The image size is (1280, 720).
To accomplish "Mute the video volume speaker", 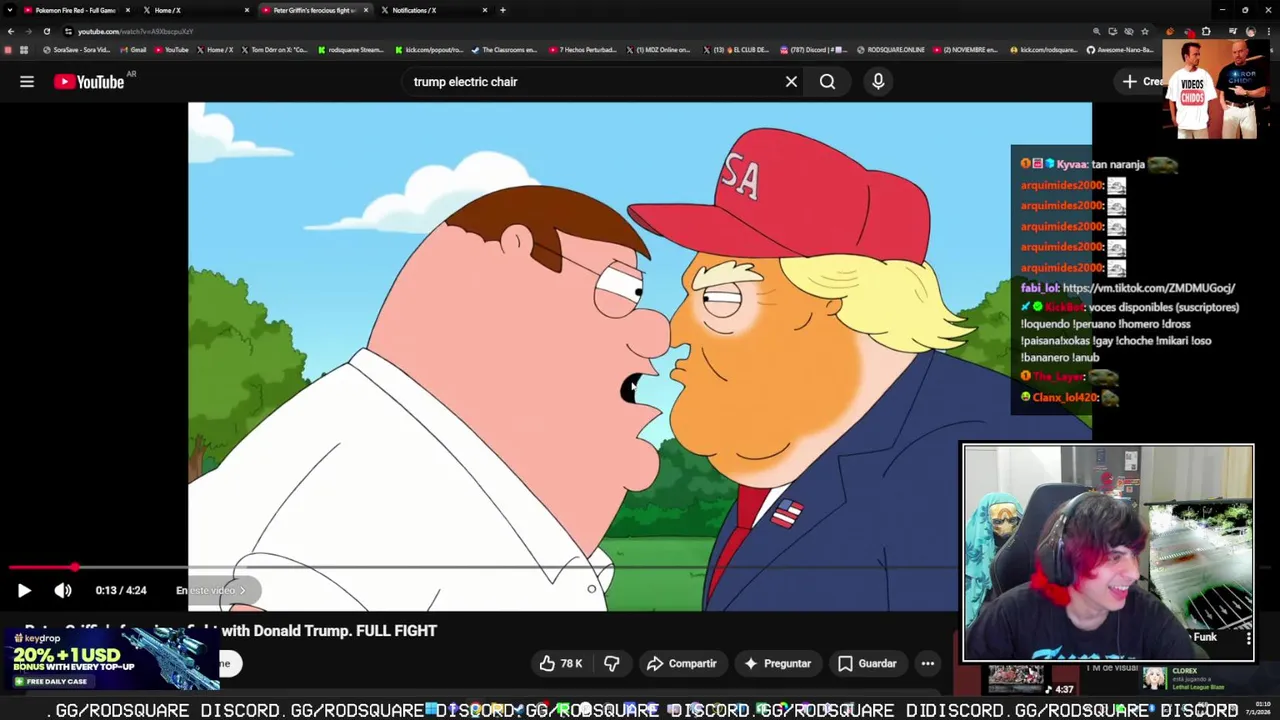I will [x=63, y=591].
